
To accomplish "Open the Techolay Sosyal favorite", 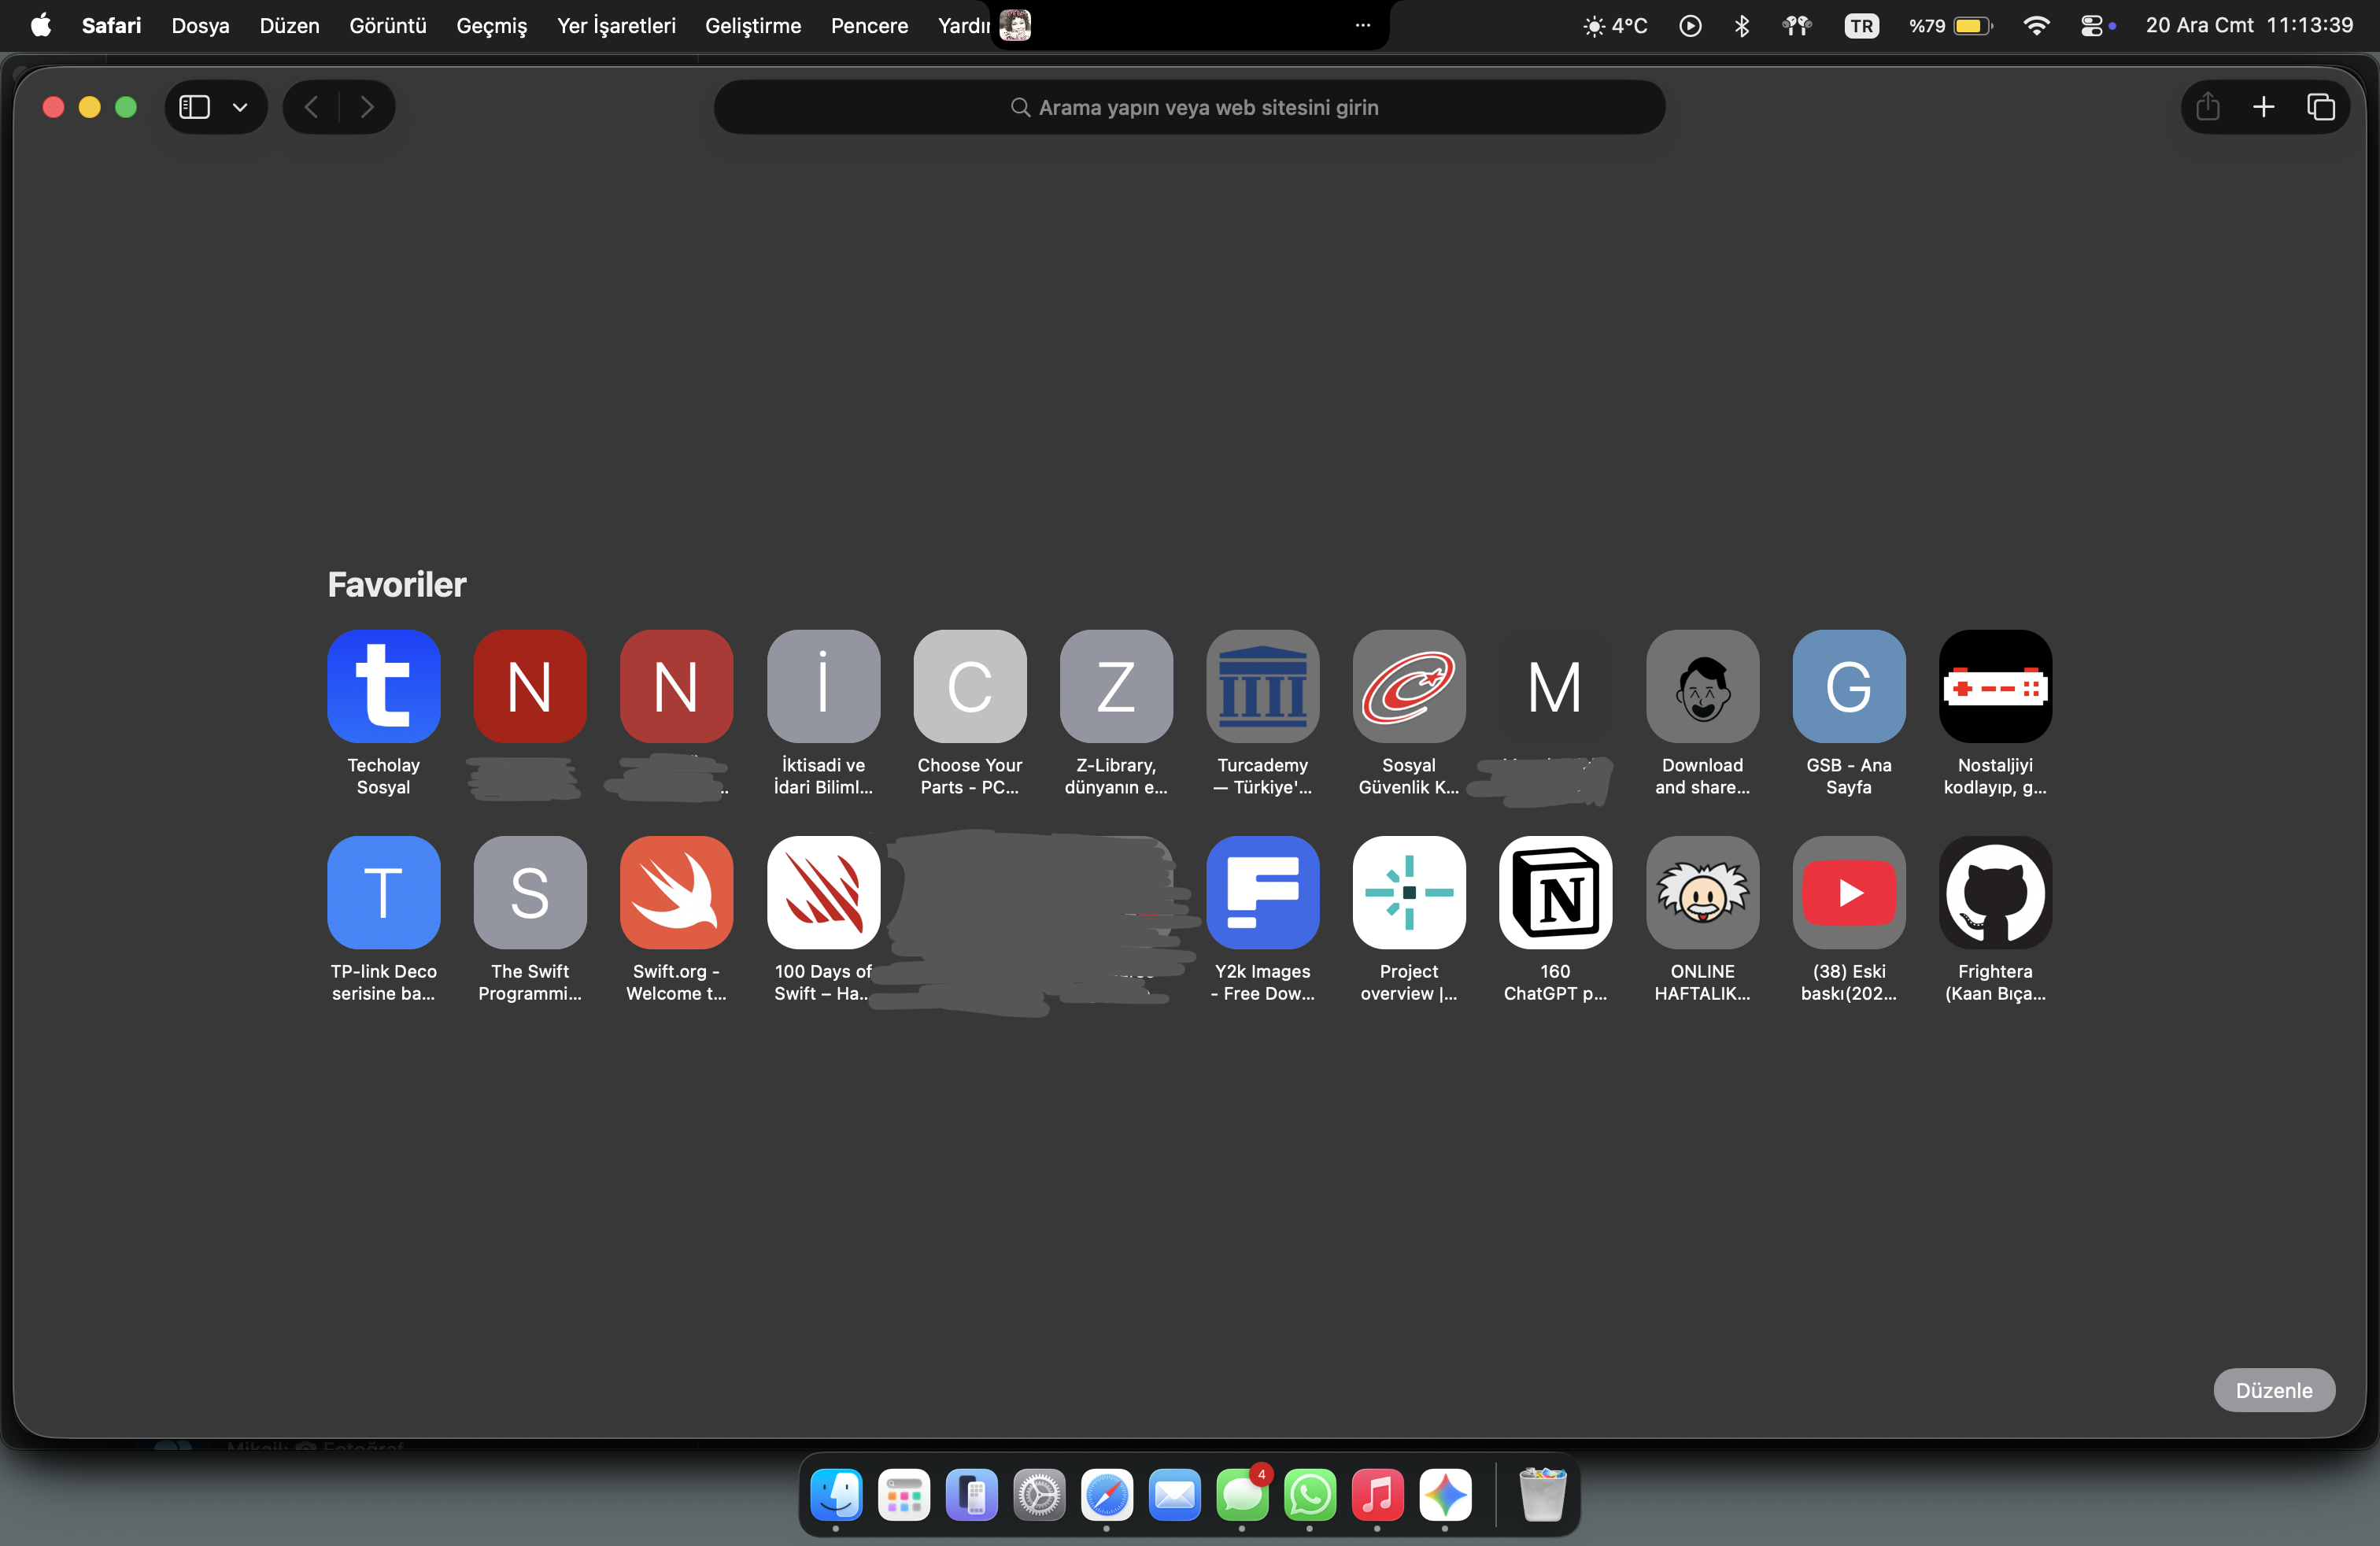I will (383, 686).
